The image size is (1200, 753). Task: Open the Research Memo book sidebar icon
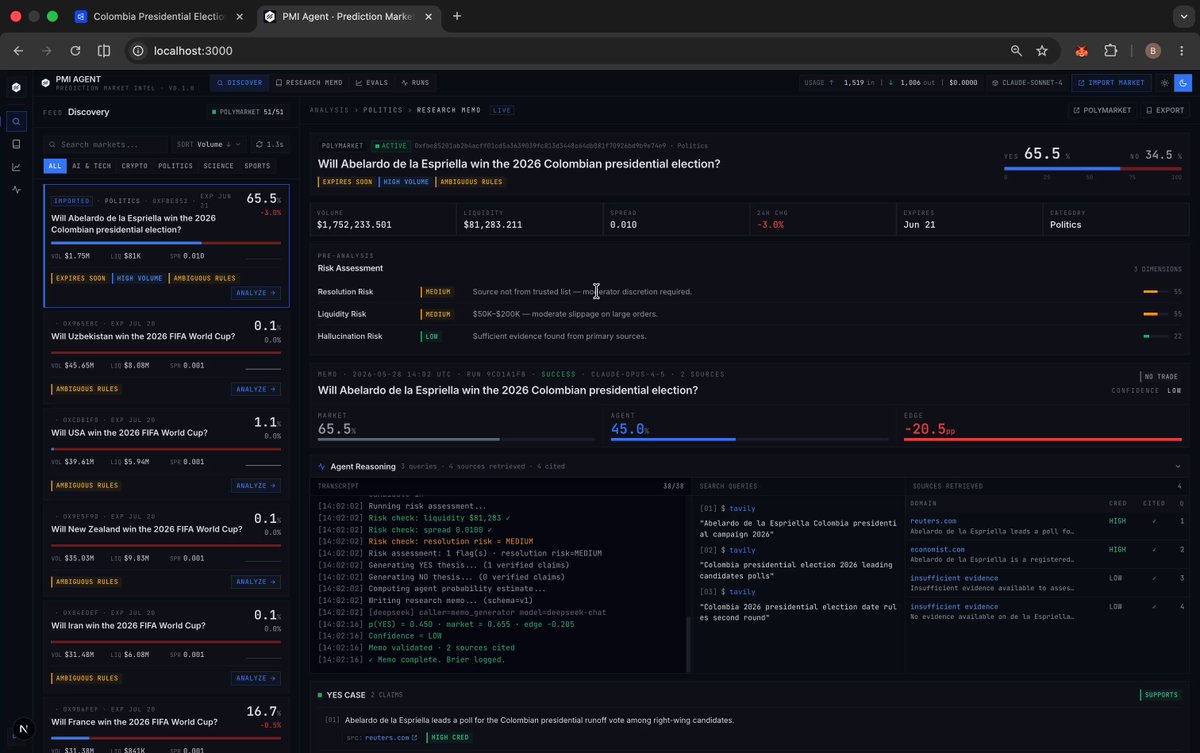coord(16,144)
